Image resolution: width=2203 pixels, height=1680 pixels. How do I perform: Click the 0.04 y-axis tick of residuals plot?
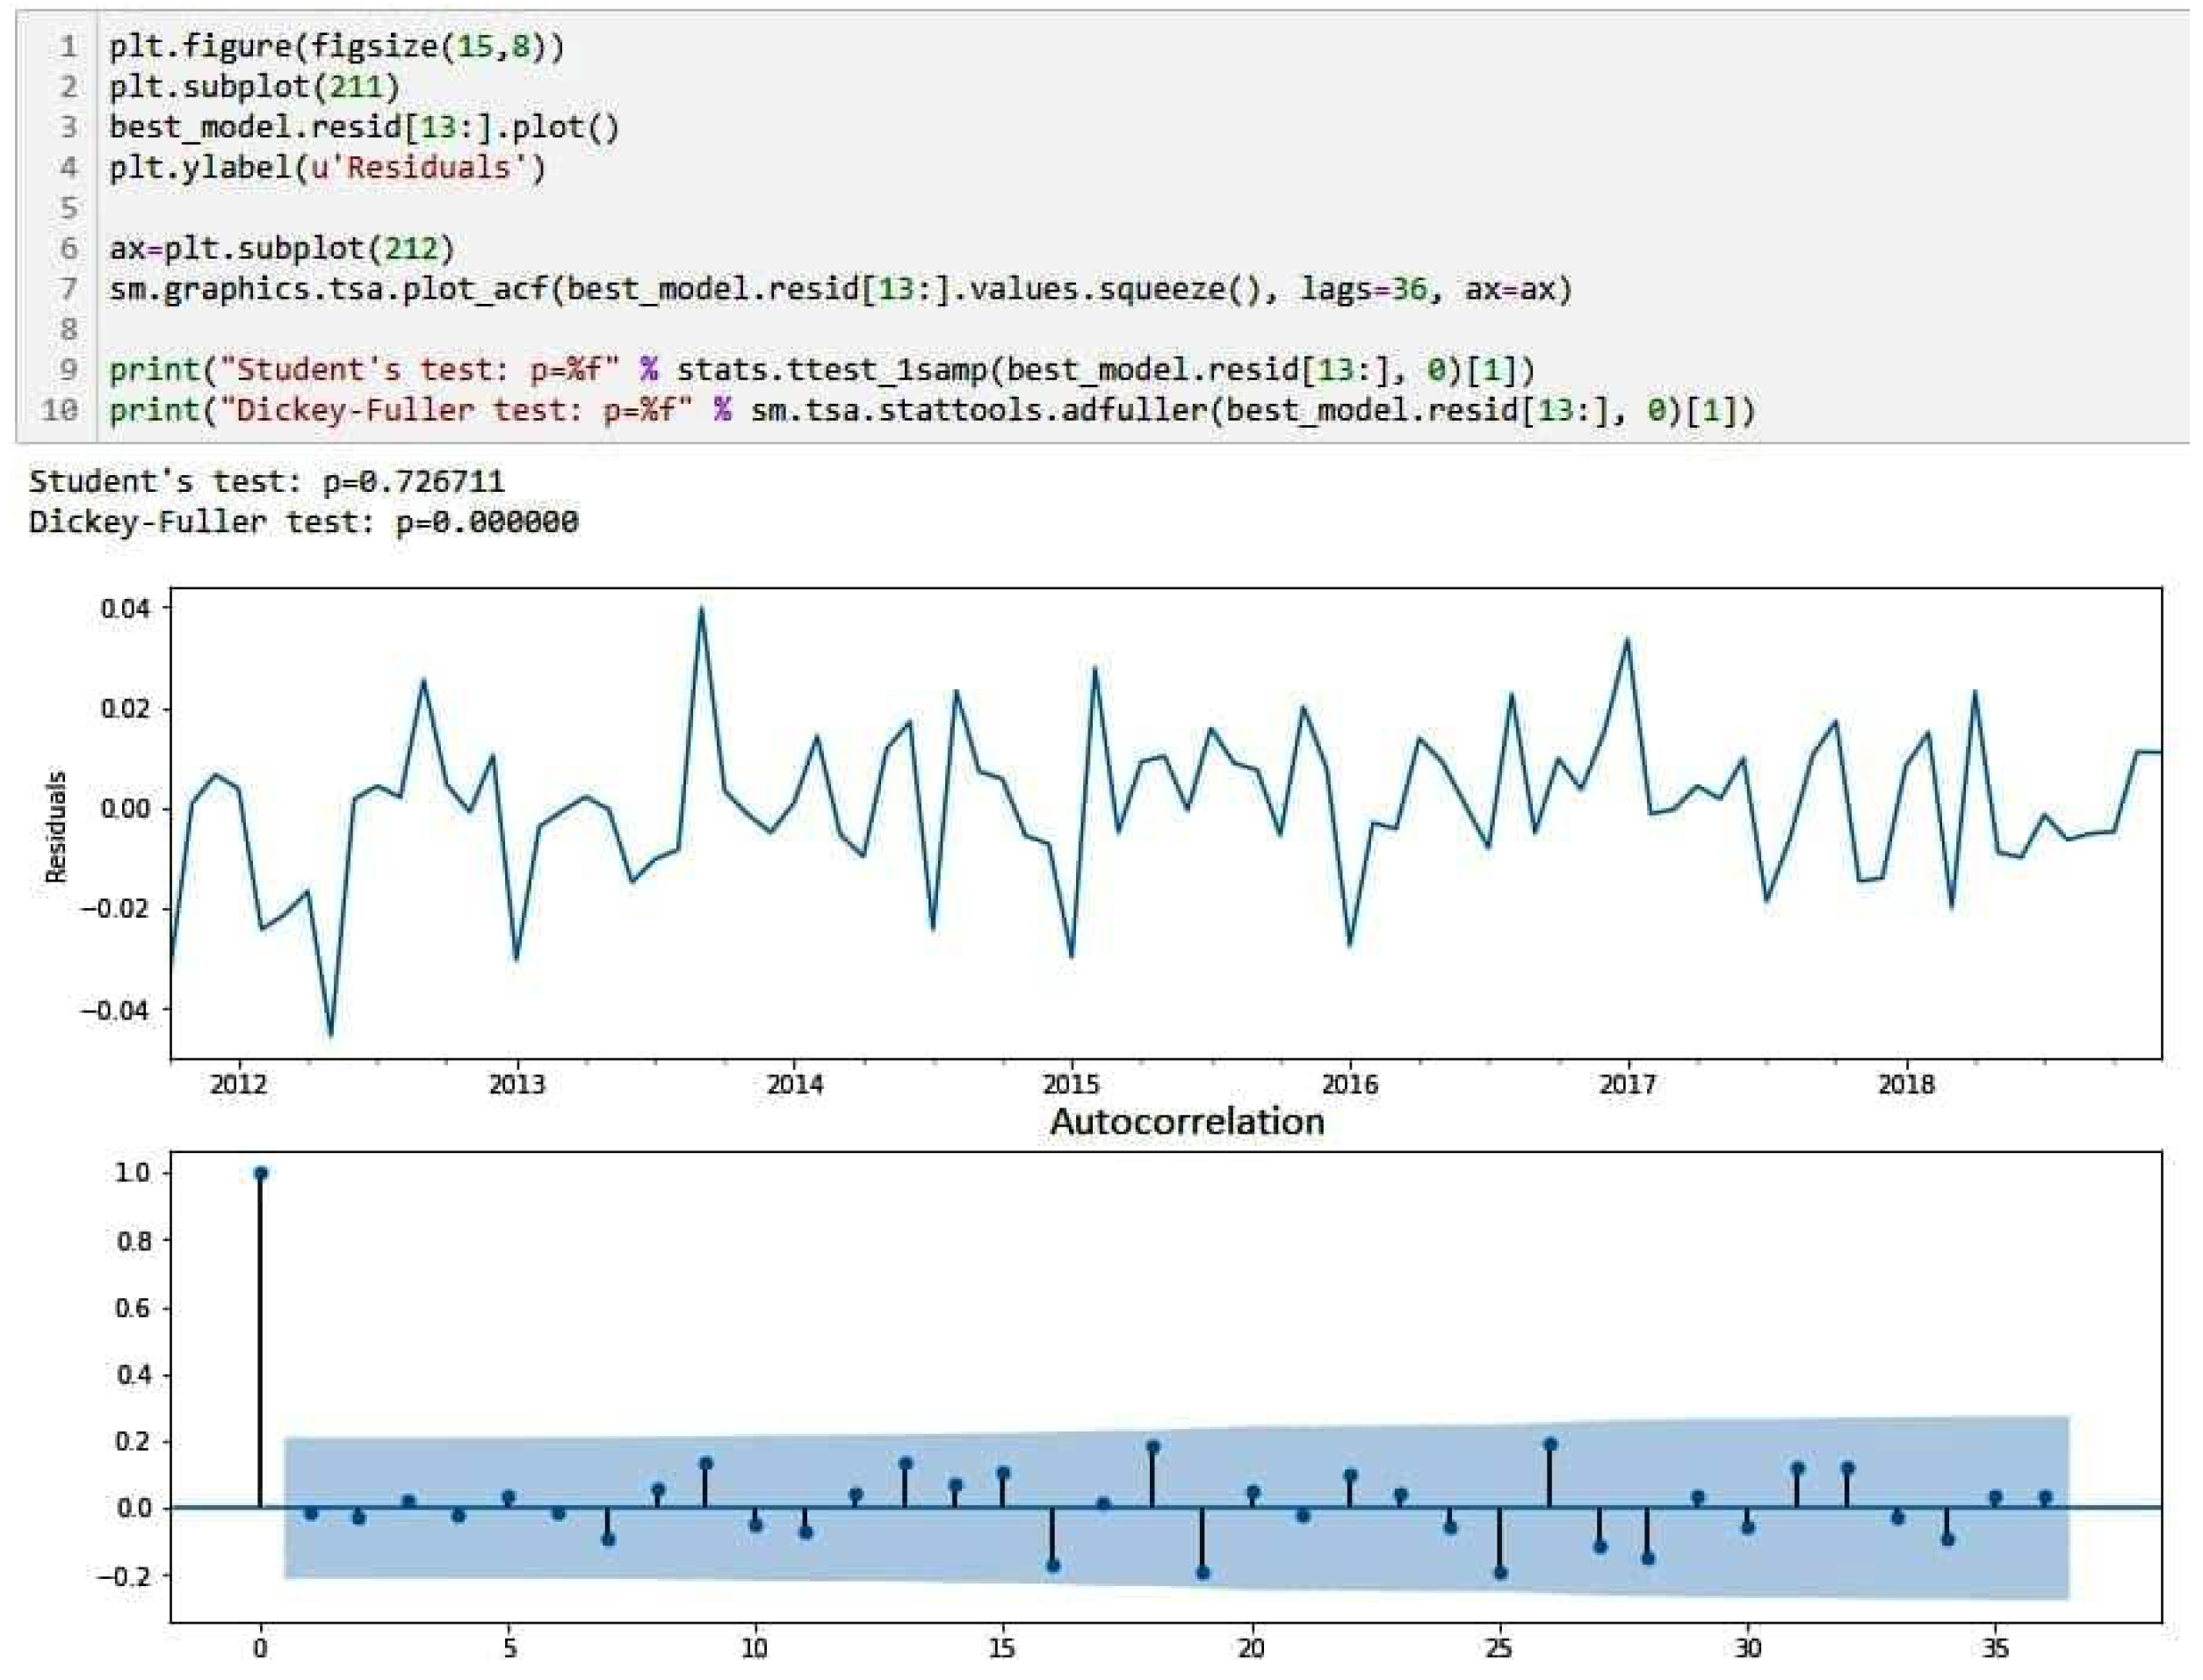coord(124,608)
